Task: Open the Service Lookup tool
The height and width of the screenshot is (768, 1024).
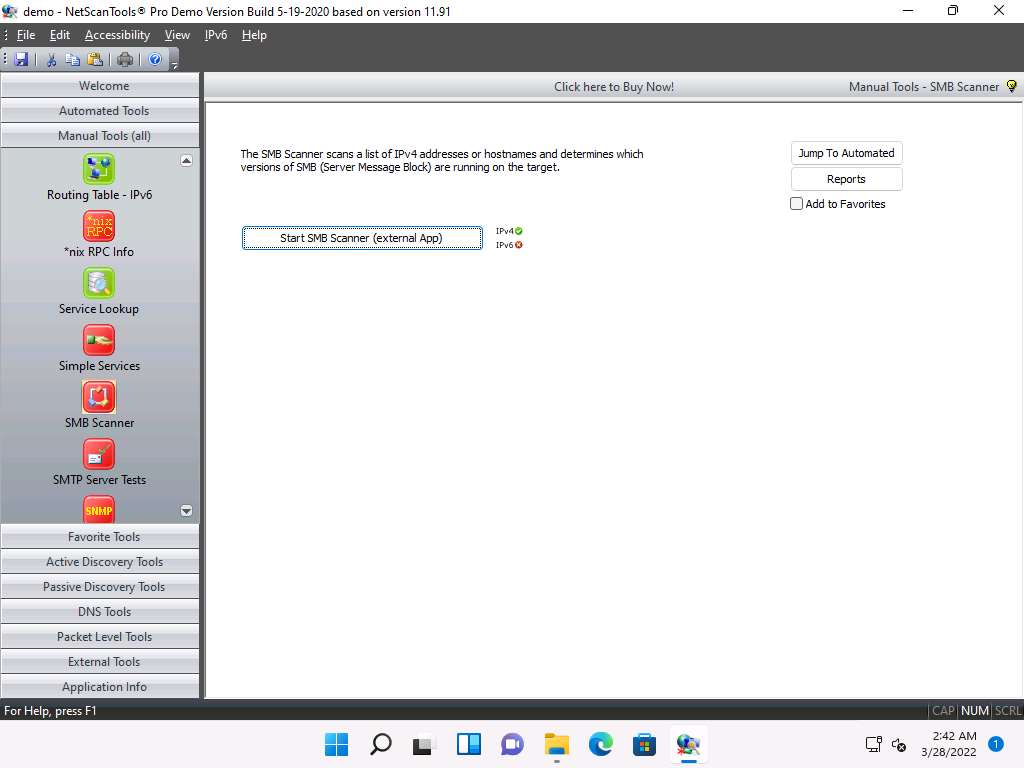Action: click(x=99, y=283)
